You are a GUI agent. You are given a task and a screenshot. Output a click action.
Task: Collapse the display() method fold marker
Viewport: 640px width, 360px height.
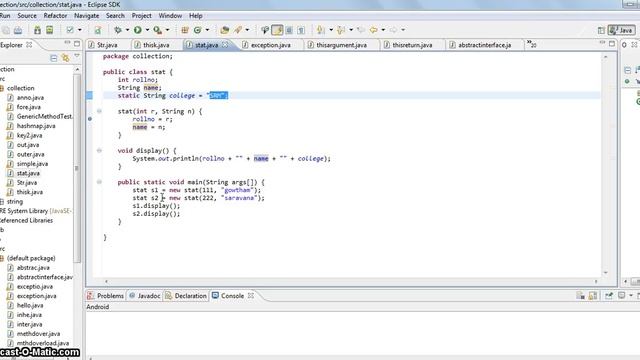tap(99, 151)
